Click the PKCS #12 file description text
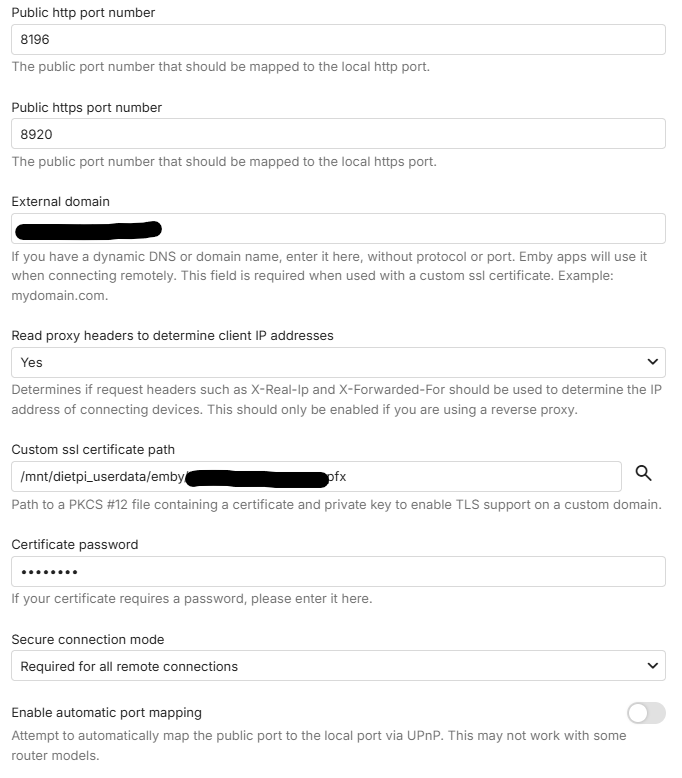The width and height of the screenshot is (682, 778). click(x=336, y=504)
